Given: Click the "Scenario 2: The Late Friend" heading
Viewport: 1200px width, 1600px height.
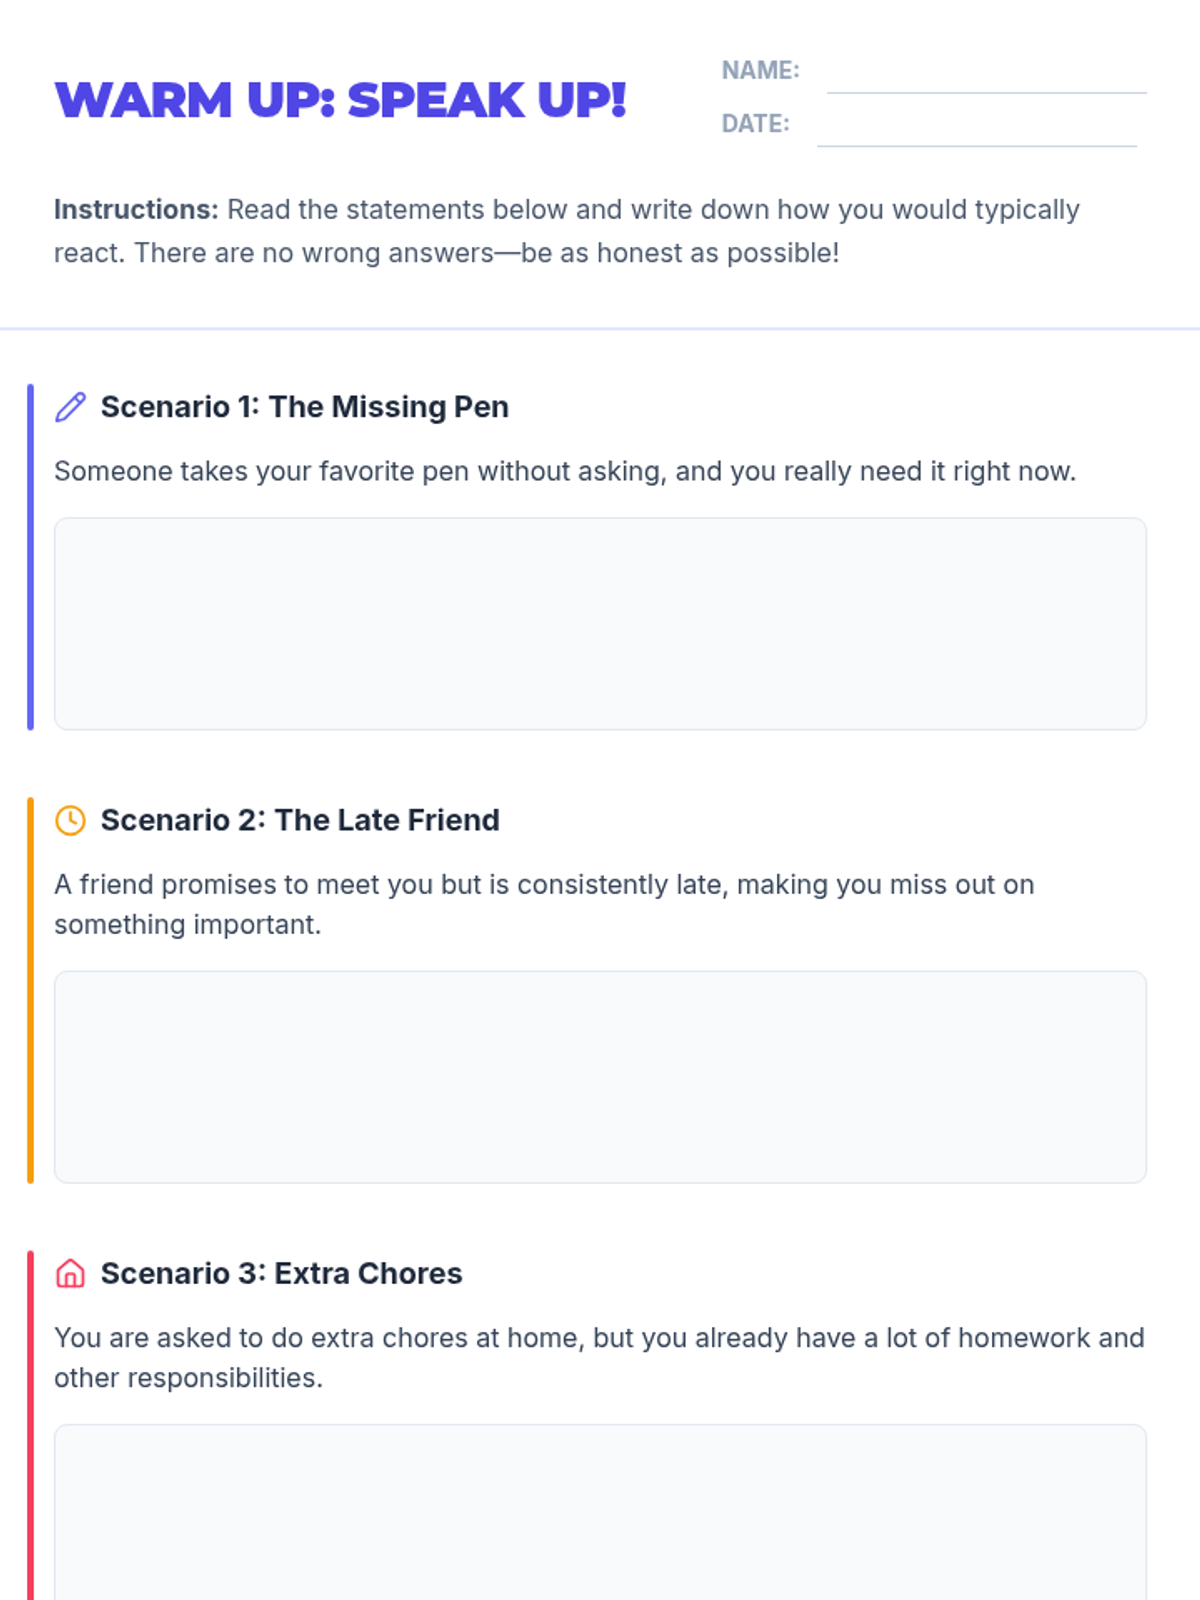Looking at the screenshot, I should (x=300, y=820).
